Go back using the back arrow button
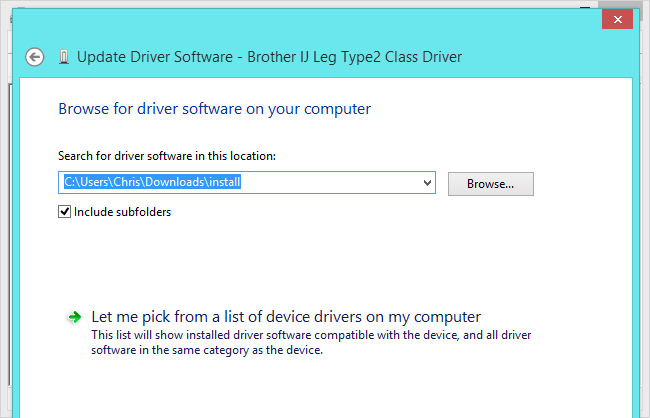This screenshot has width=650, height=418. tap(36, 57)
